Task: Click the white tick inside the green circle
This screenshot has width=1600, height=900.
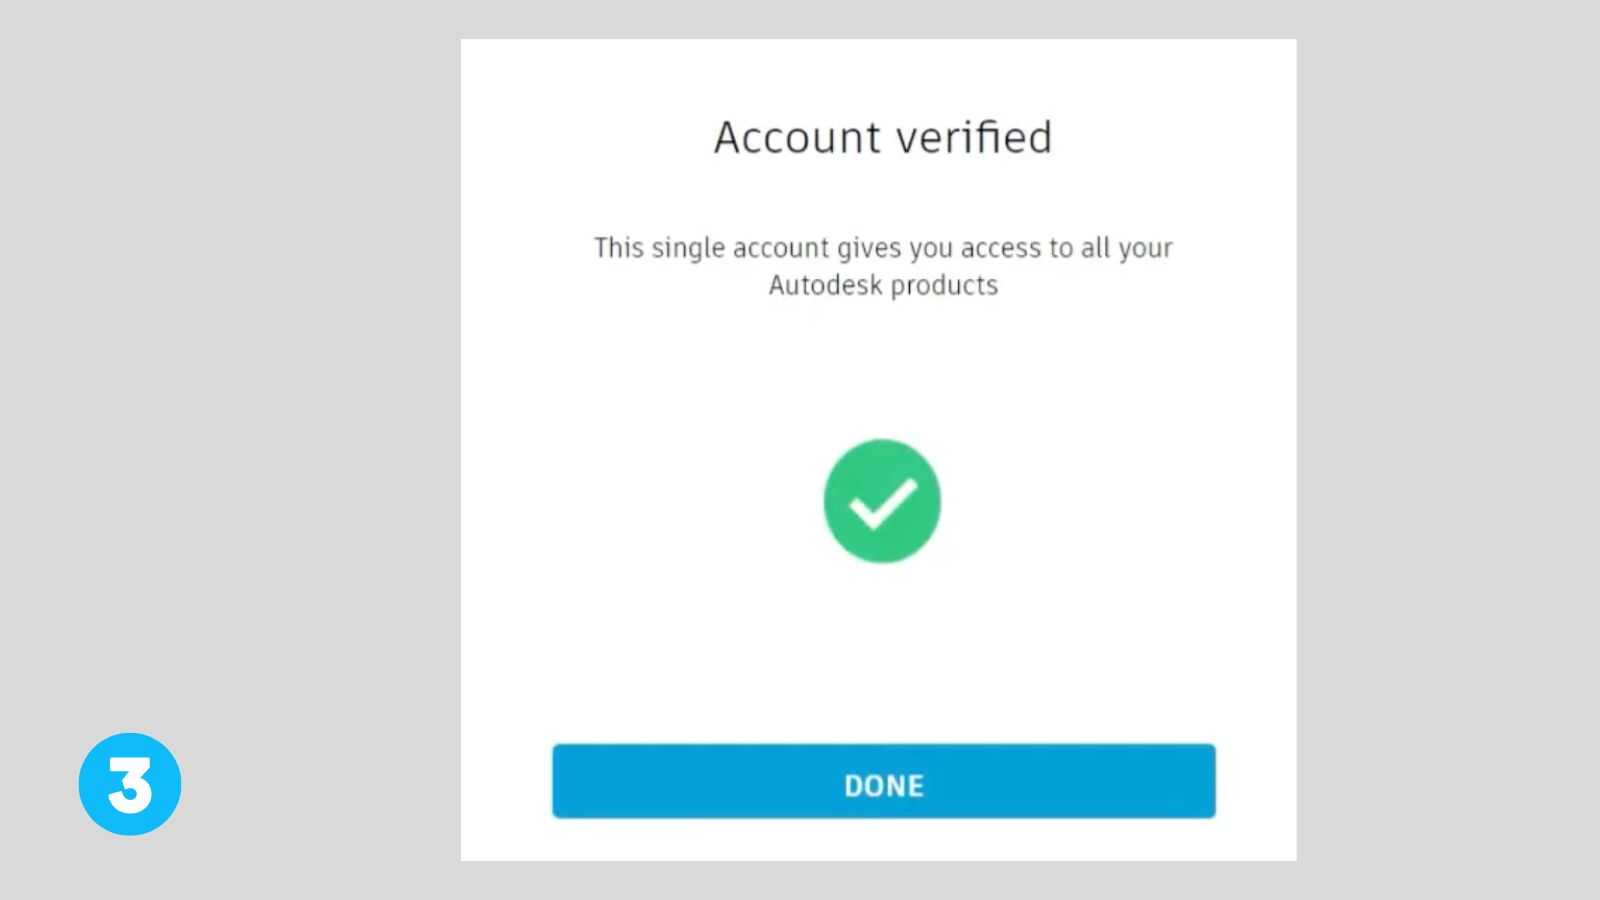Action: (x=883, y=503)
